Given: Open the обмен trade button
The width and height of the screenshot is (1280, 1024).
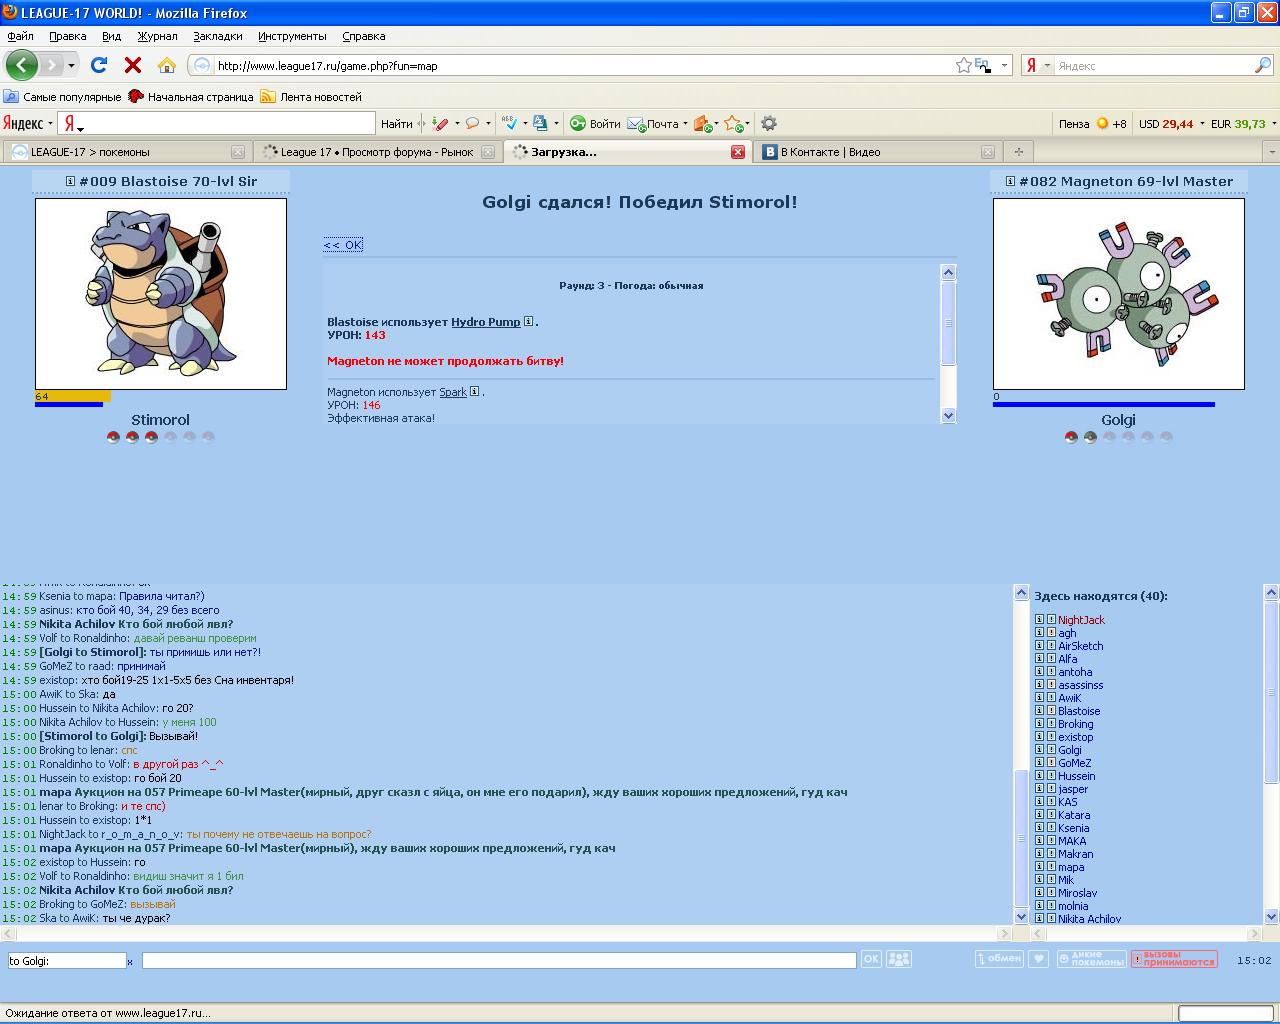Looking at the screenshot, I should pos(999,959).
